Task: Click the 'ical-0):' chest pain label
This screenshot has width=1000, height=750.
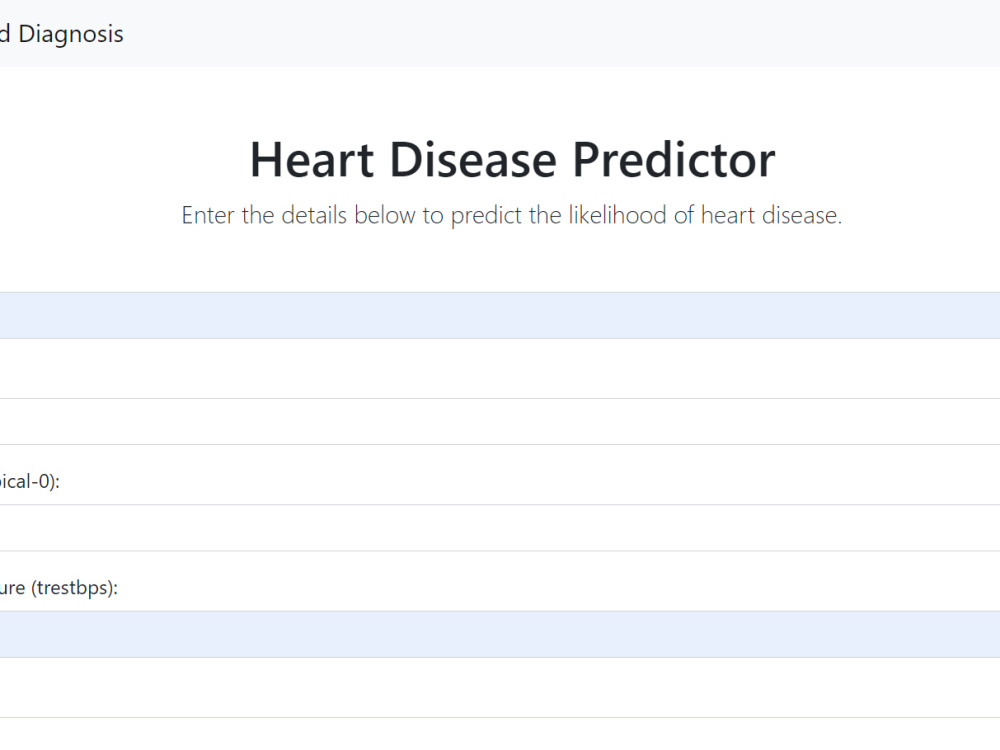Action: [x=30, y=482]
